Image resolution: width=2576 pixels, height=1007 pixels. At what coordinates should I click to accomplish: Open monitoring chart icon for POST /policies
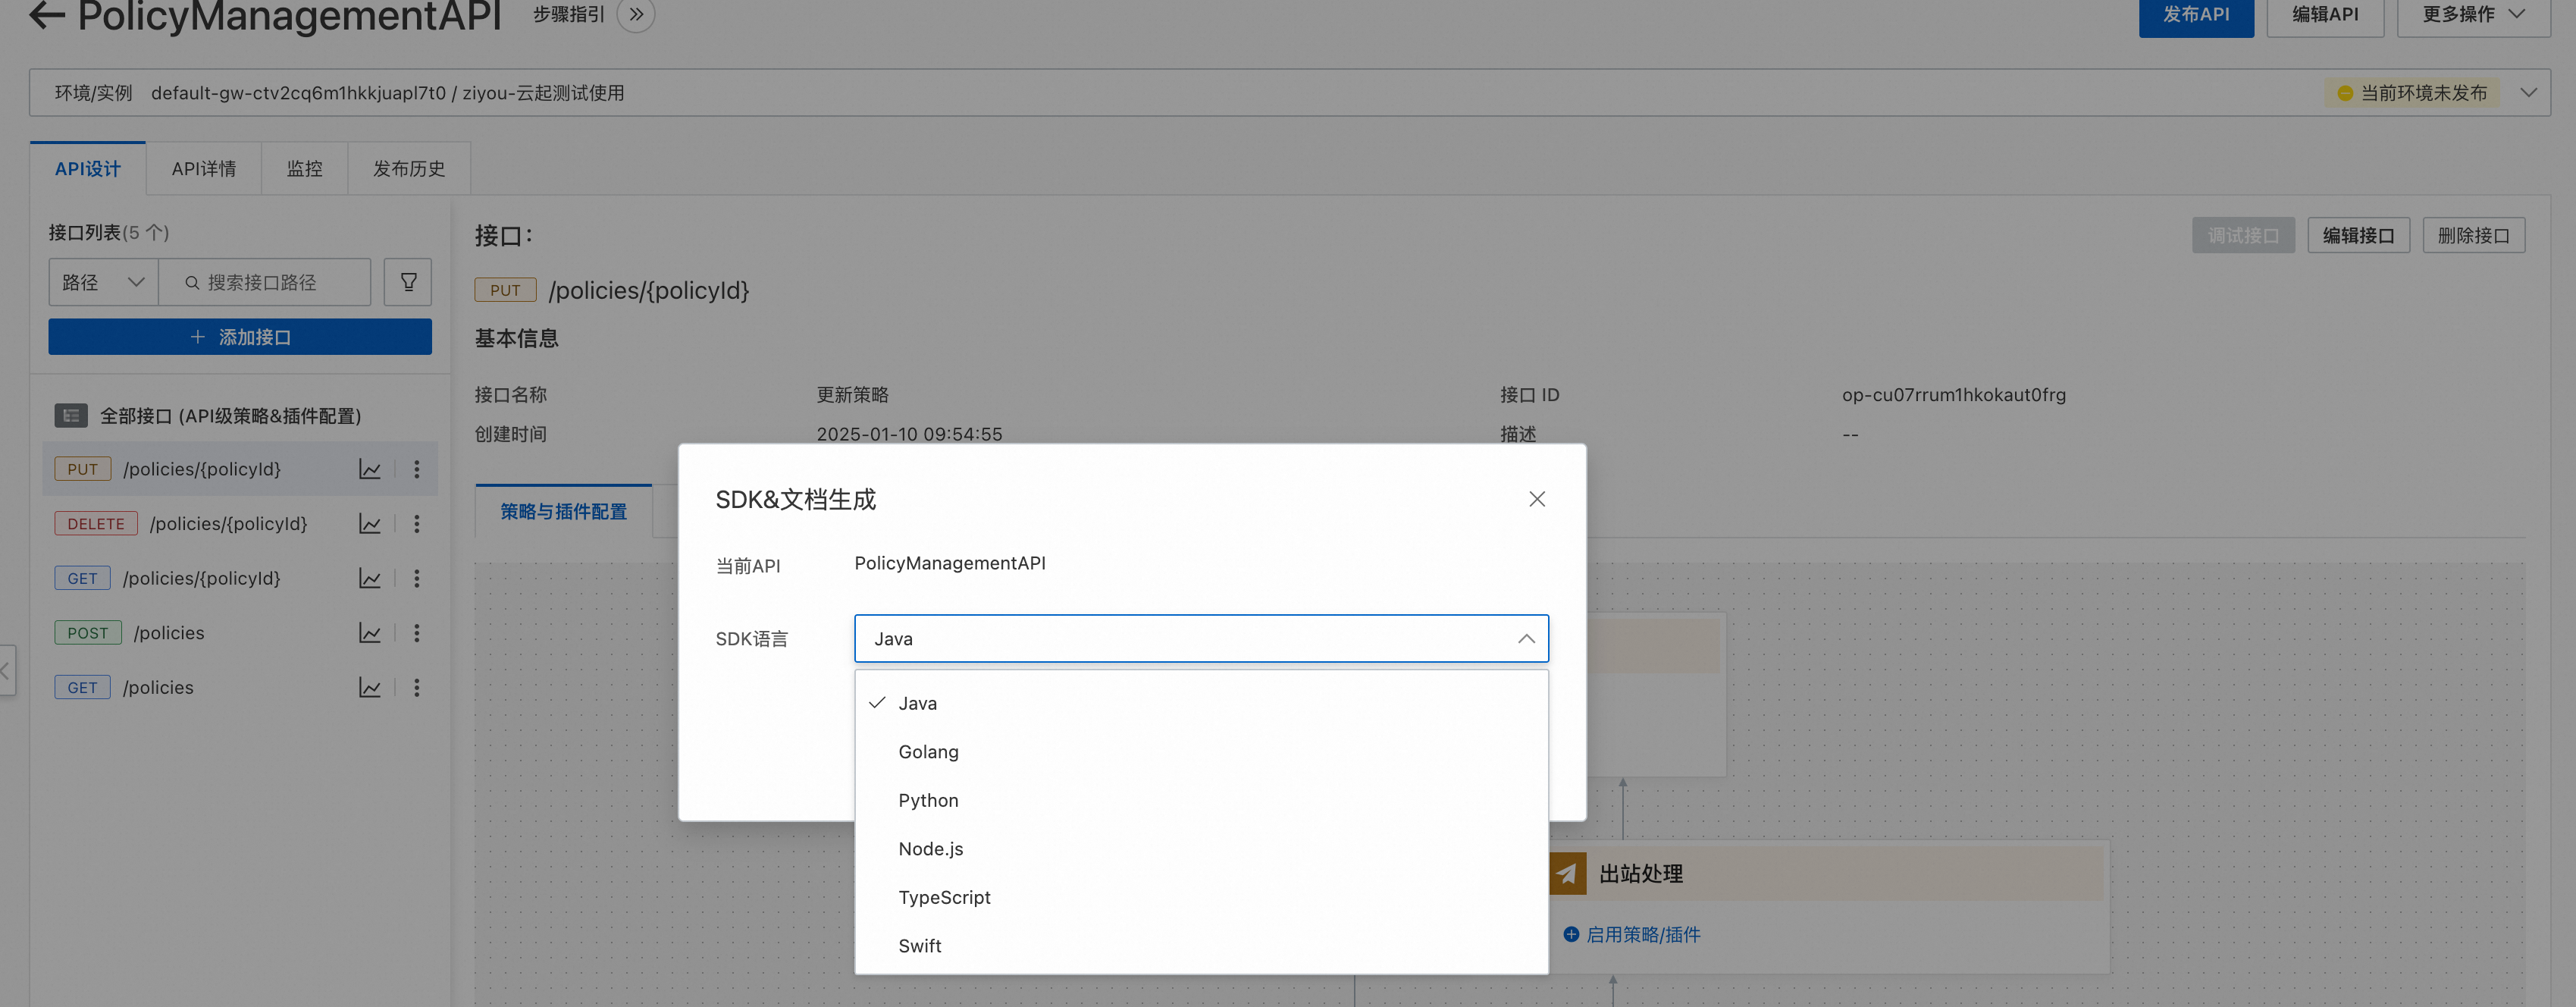[x=370, y=633]
